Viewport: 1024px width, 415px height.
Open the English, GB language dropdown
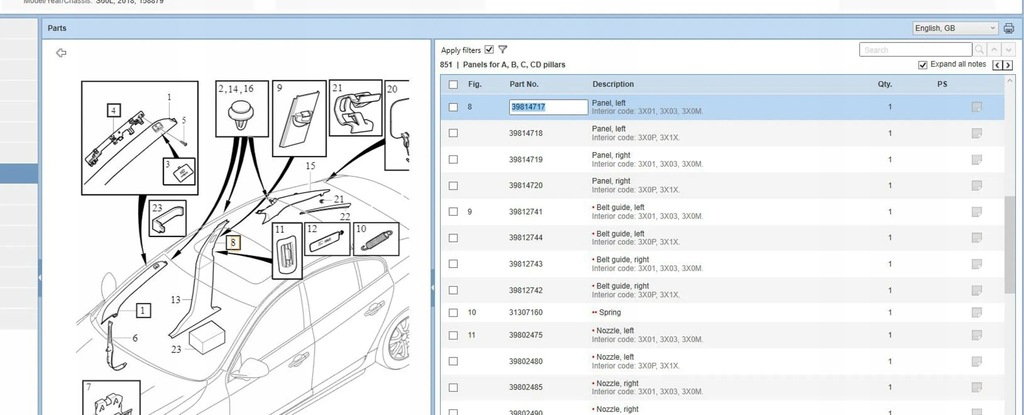tap(955, 28)
